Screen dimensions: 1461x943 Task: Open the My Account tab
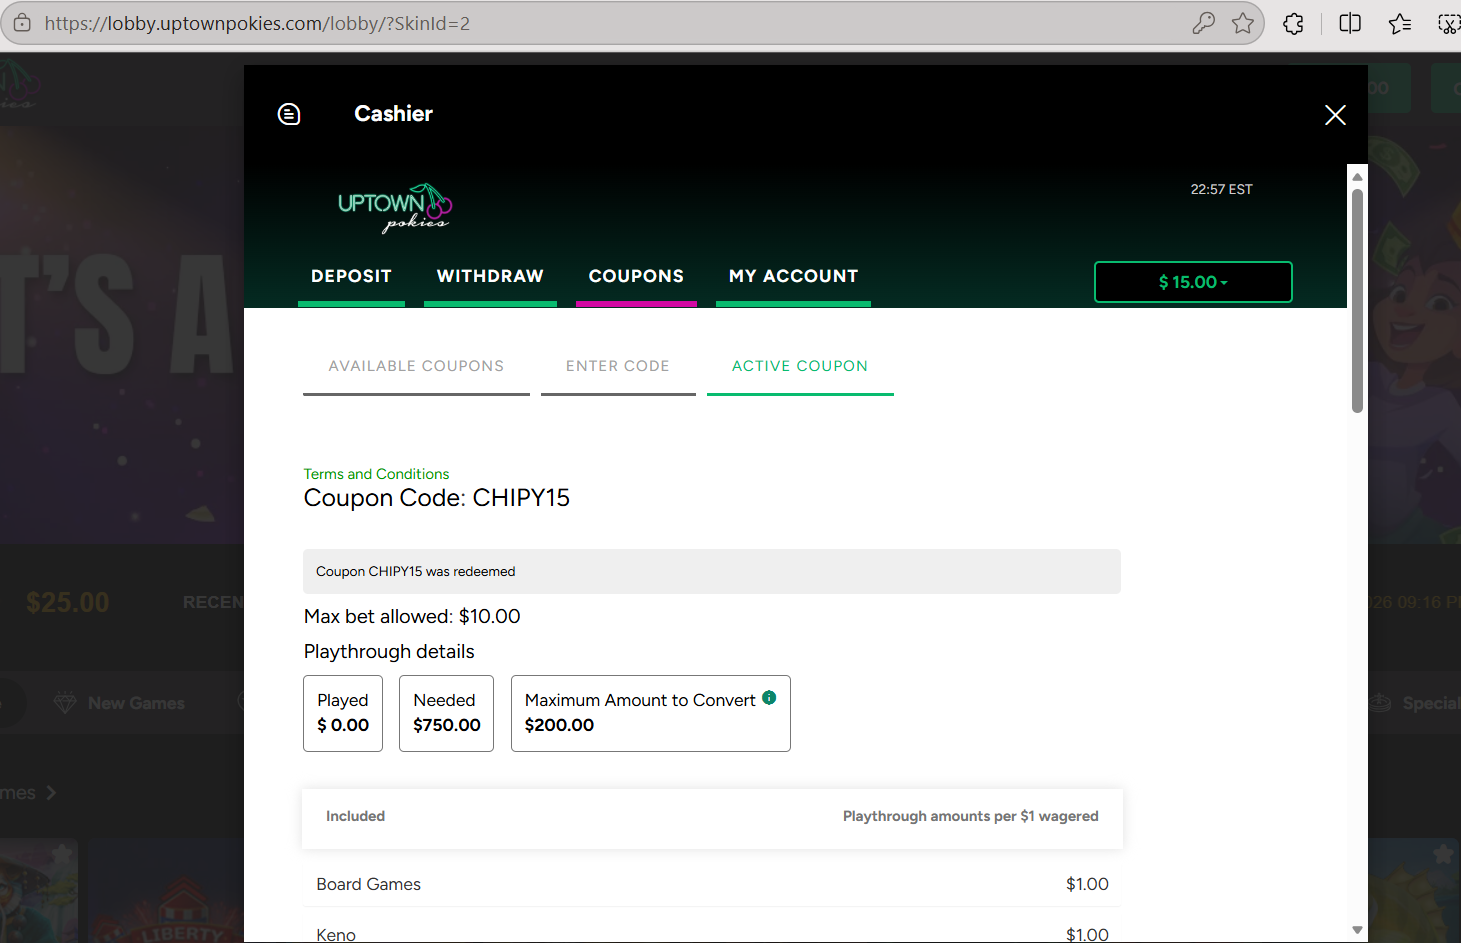click(793, 276)
